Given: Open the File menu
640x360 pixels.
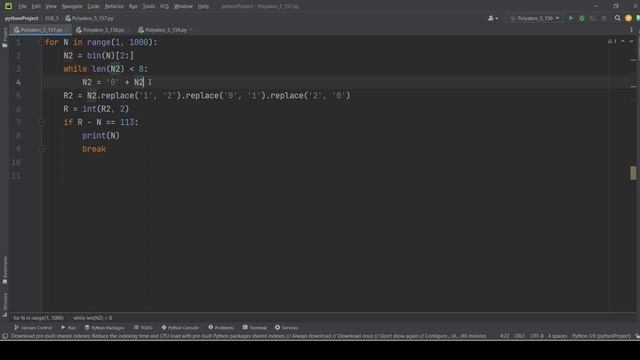Looking at the screenshot, I should click(x=22, y=6).
